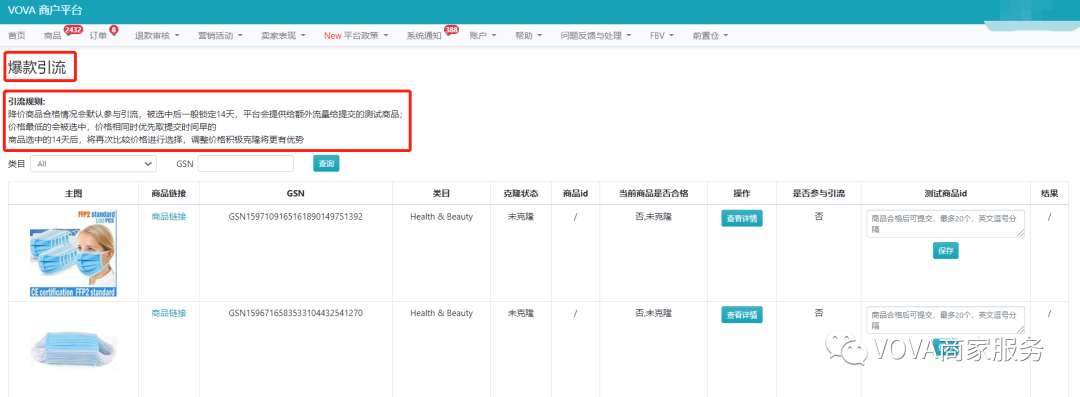Expand the FBV dropdown menu
1080x397 pixels.
pos(662,36)
